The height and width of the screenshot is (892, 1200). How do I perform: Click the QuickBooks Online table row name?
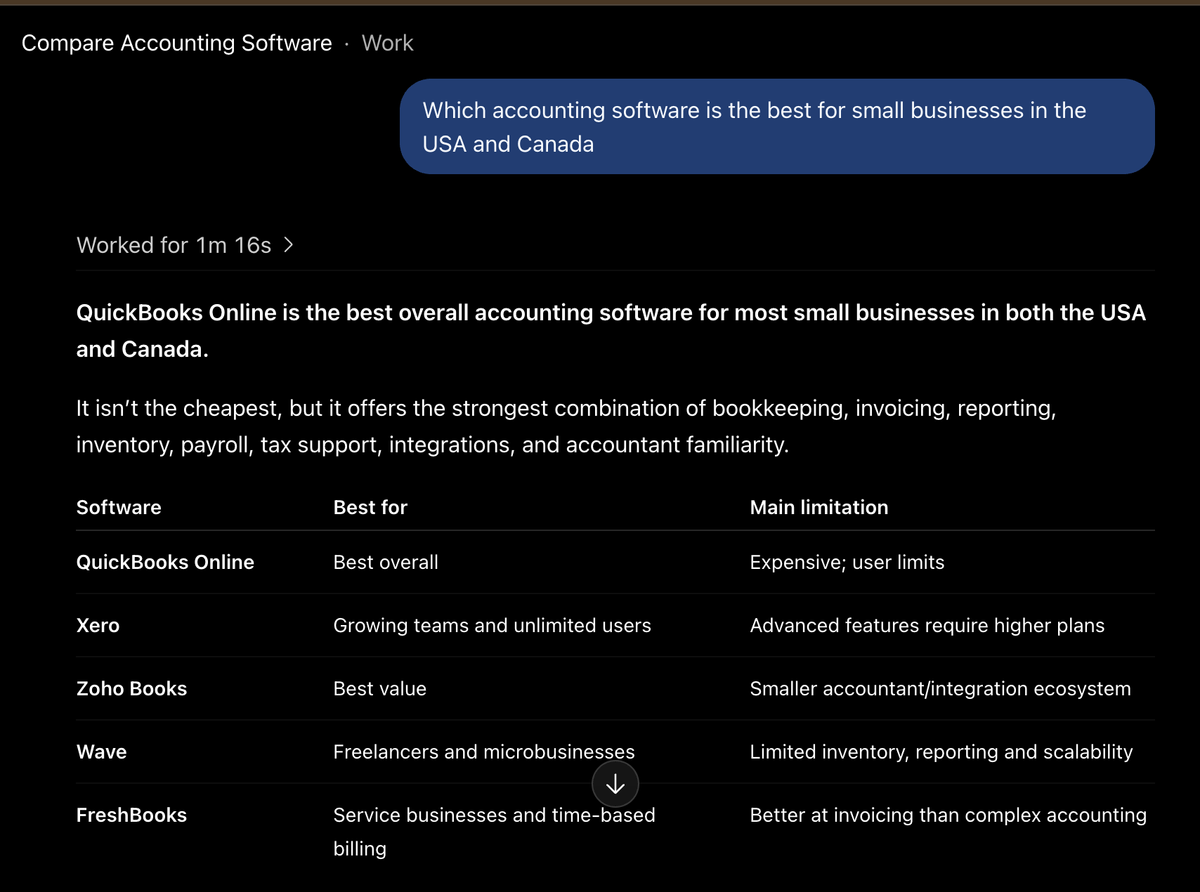(165, 562)
